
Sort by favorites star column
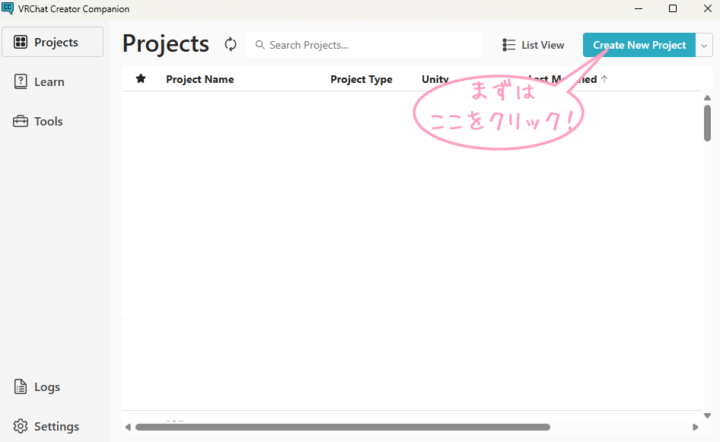pyautogui.click(x=141, y=78)
